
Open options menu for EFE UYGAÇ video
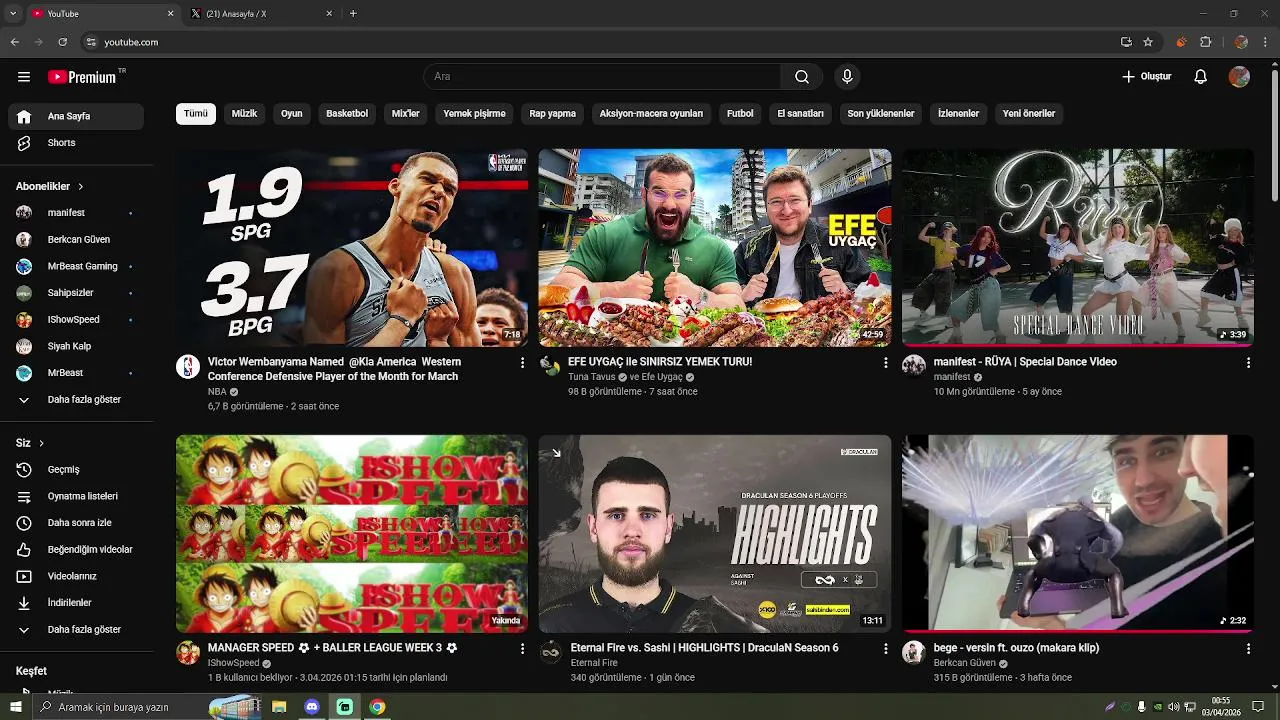tap(885, 363)
